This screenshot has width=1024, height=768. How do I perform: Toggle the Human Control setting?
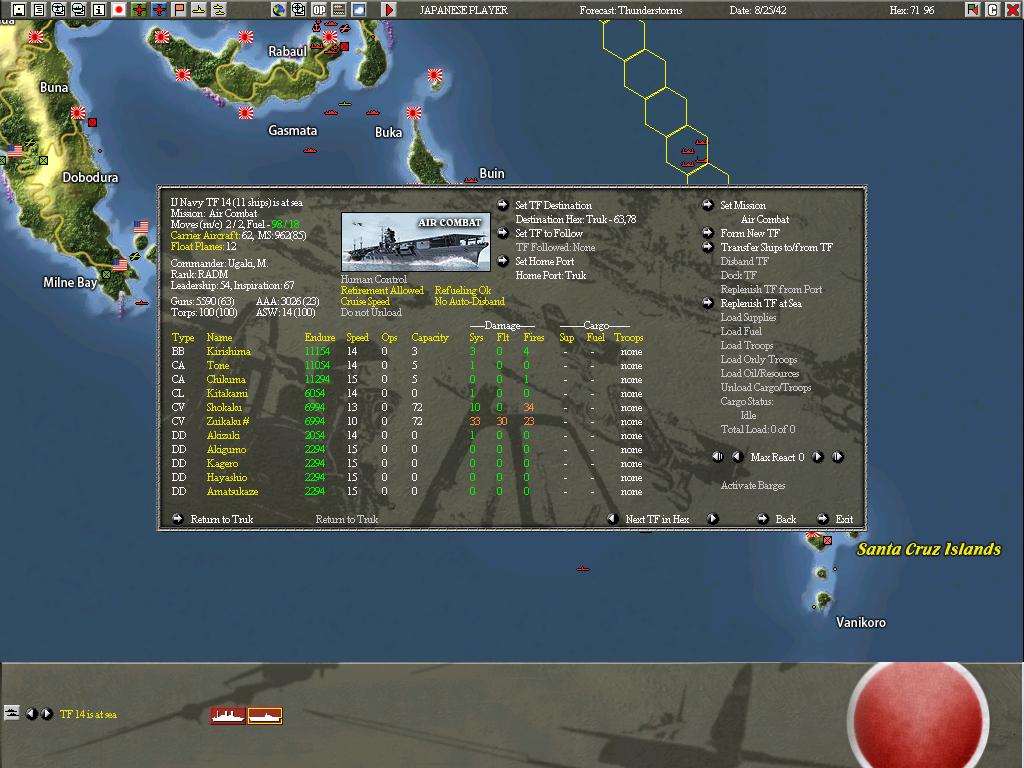pyautogui.click(x=374, y=279)
